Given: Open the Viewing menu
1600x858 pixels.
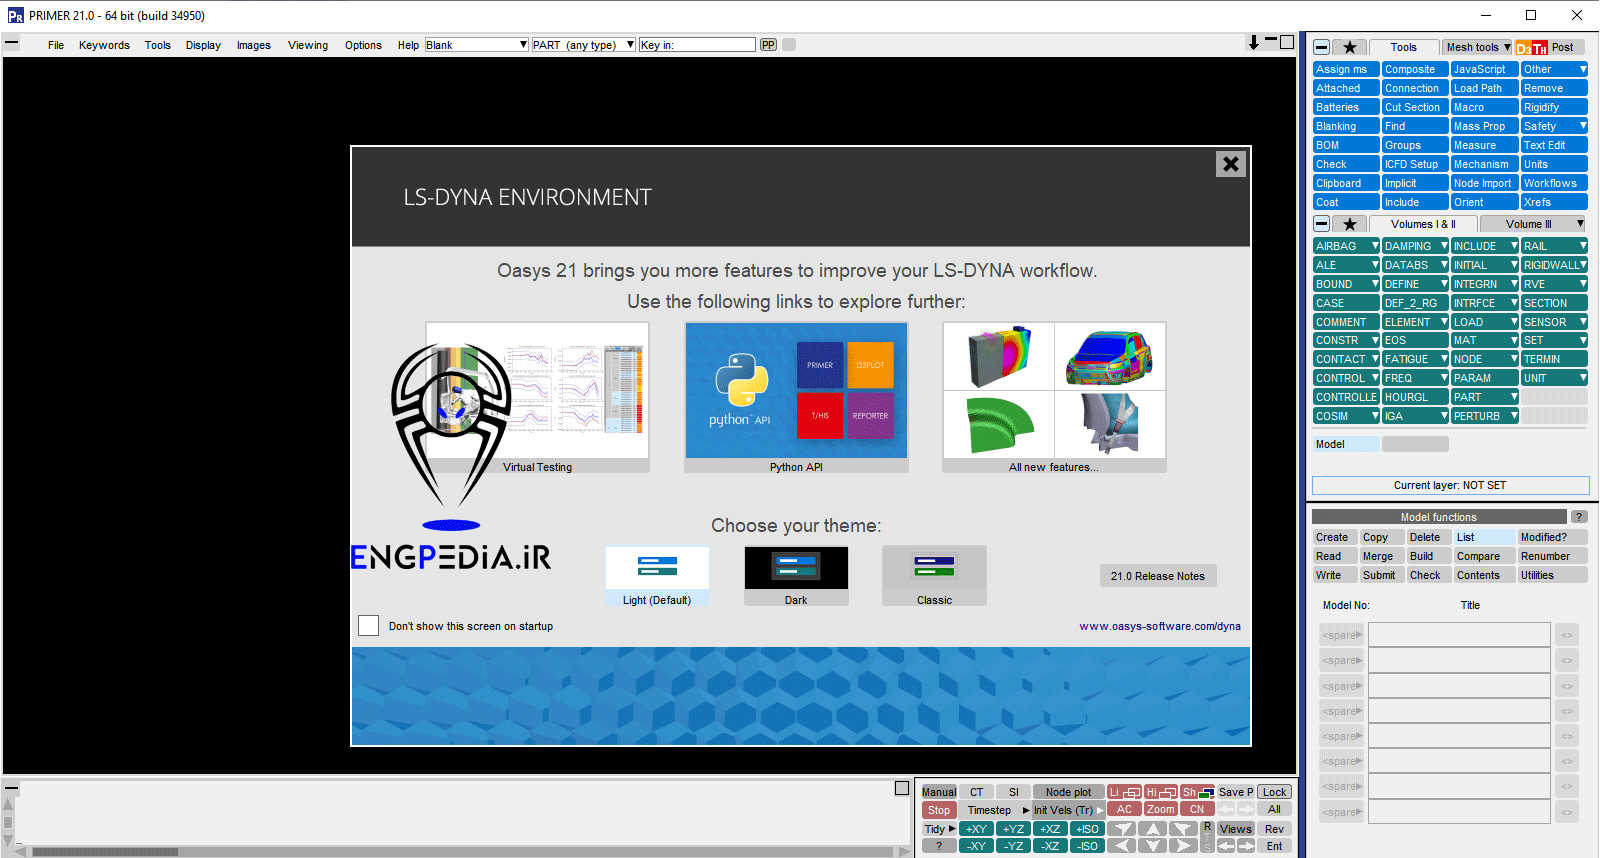Looking at the screenshot, I should coord(308,45).
